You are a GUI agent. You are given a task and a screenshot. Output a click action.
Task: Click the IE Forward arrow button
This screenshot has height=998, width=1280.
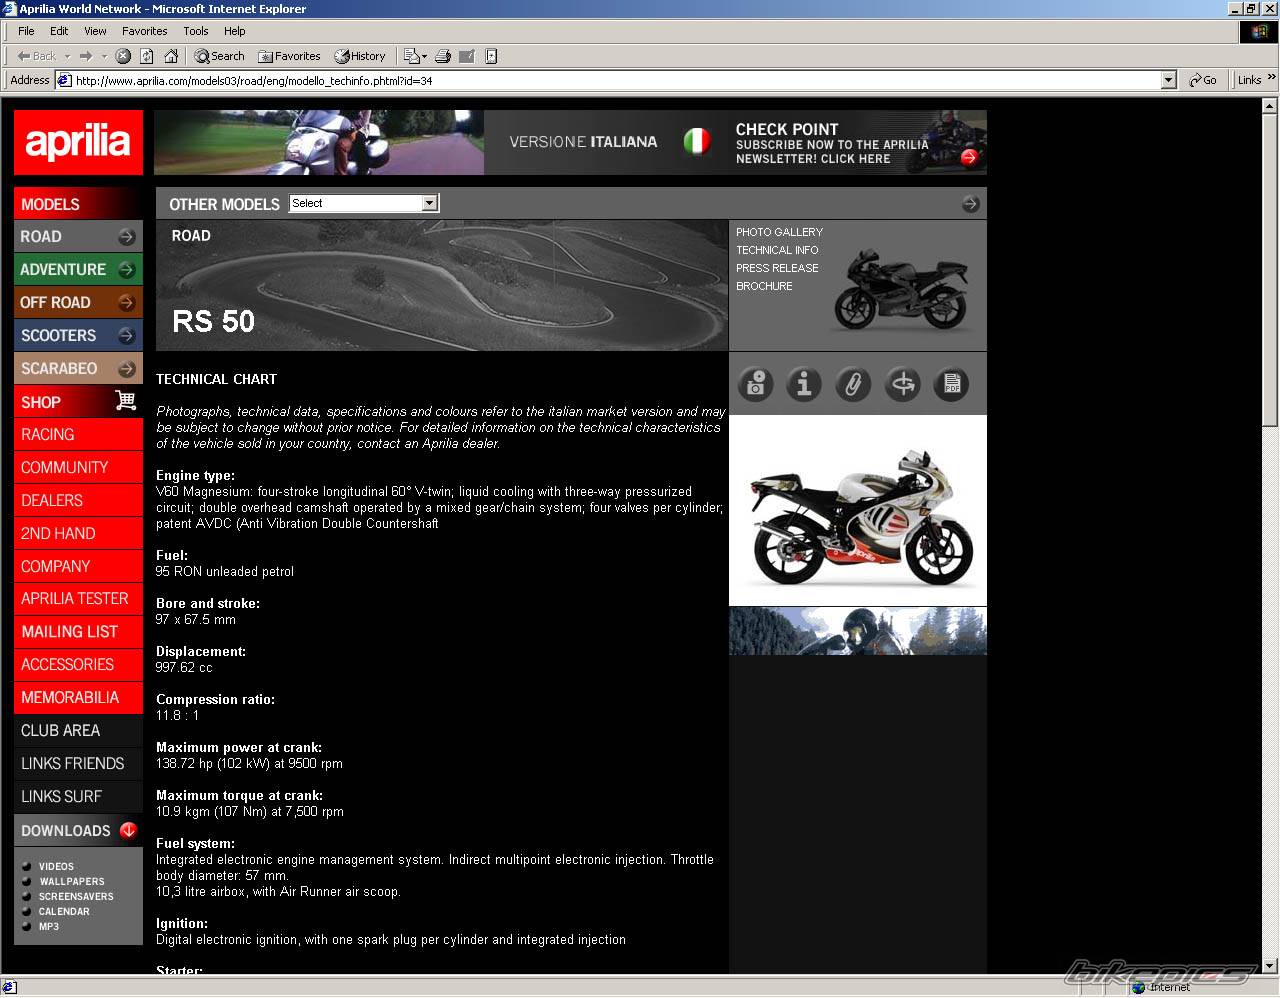pos(86,56)
